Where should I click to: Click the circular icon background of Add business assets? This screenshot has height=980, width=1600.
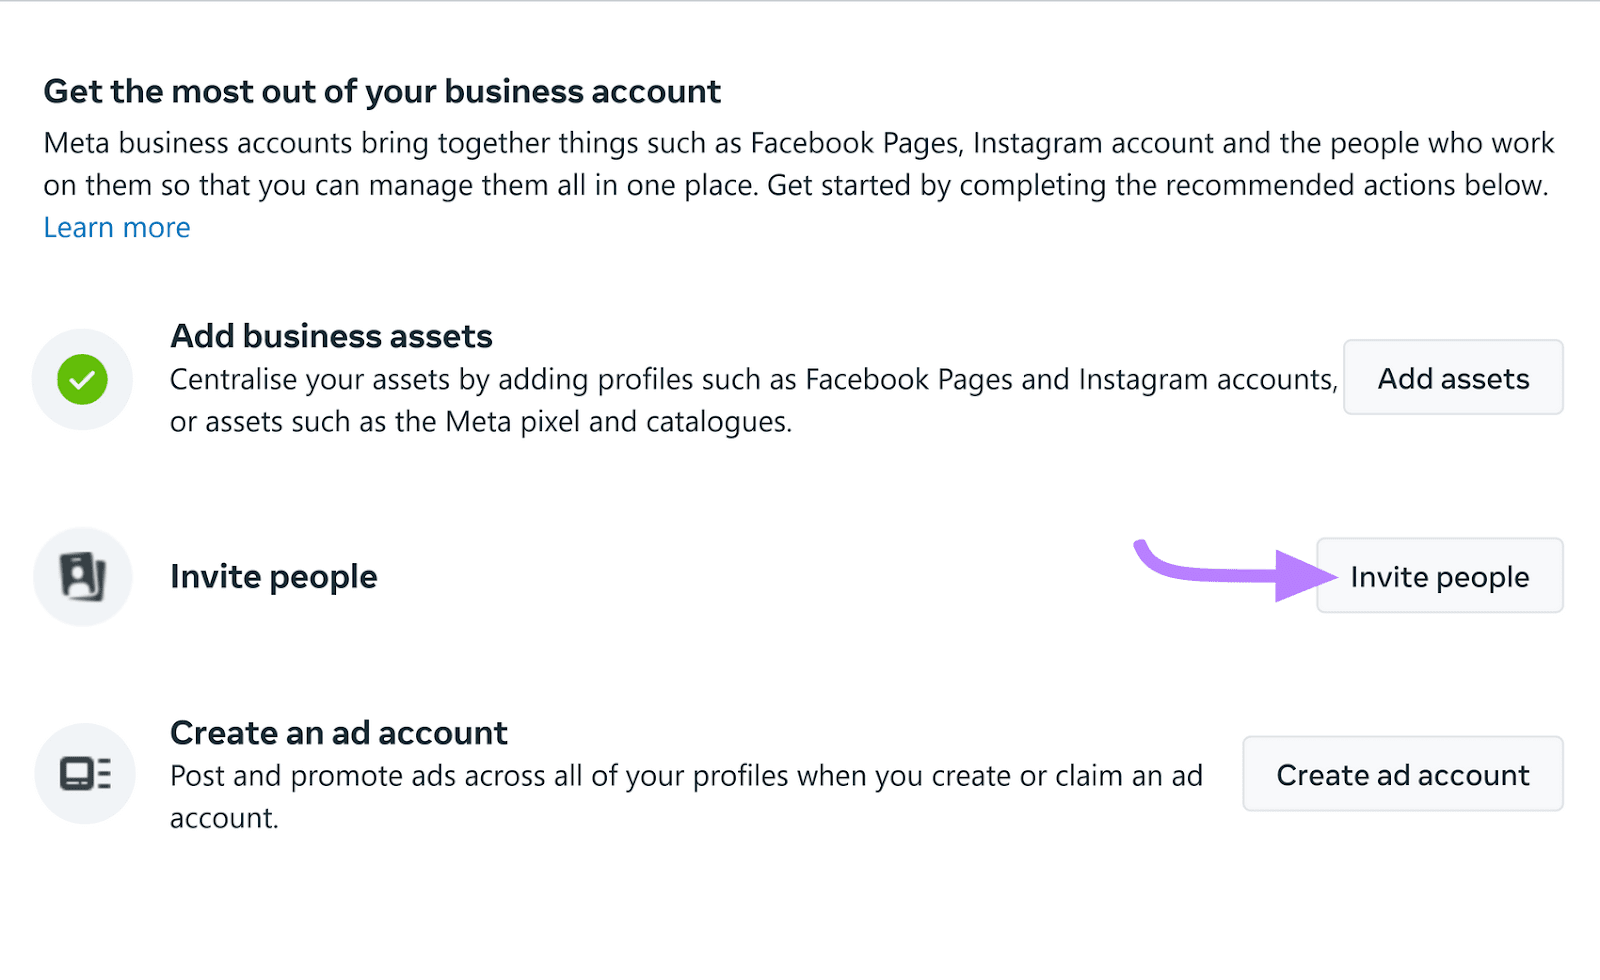click(83, 380)
